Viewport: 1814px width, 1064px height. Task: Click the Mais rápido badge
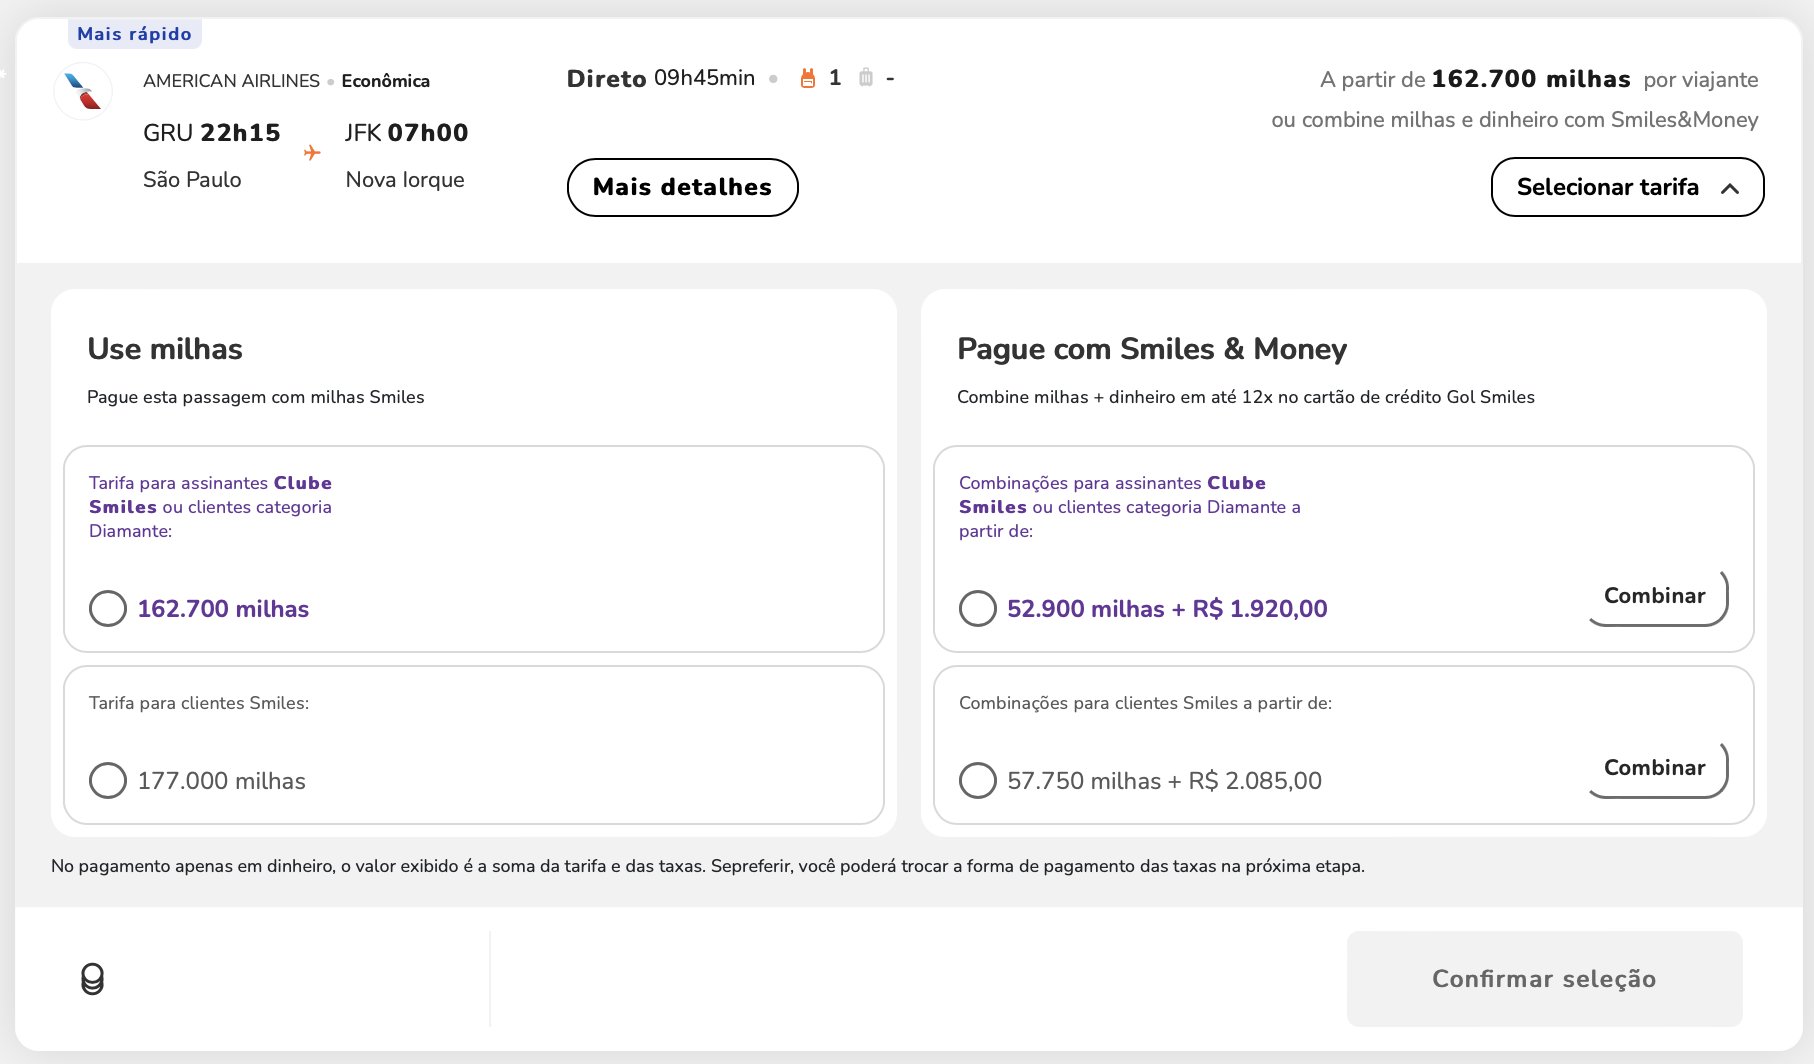point(134,34)
